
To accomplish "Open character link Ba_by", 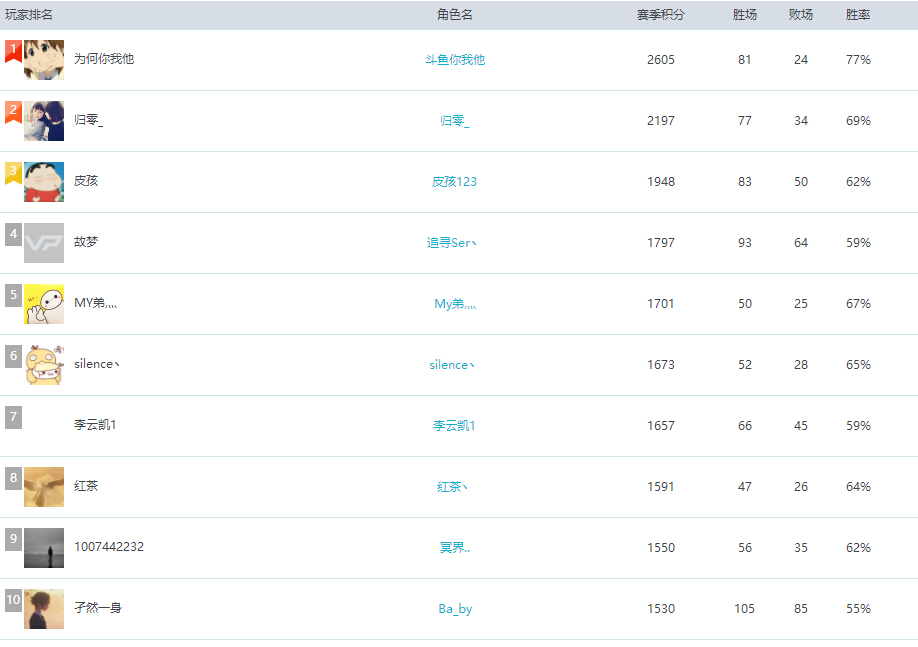I will tap(455, 609).
